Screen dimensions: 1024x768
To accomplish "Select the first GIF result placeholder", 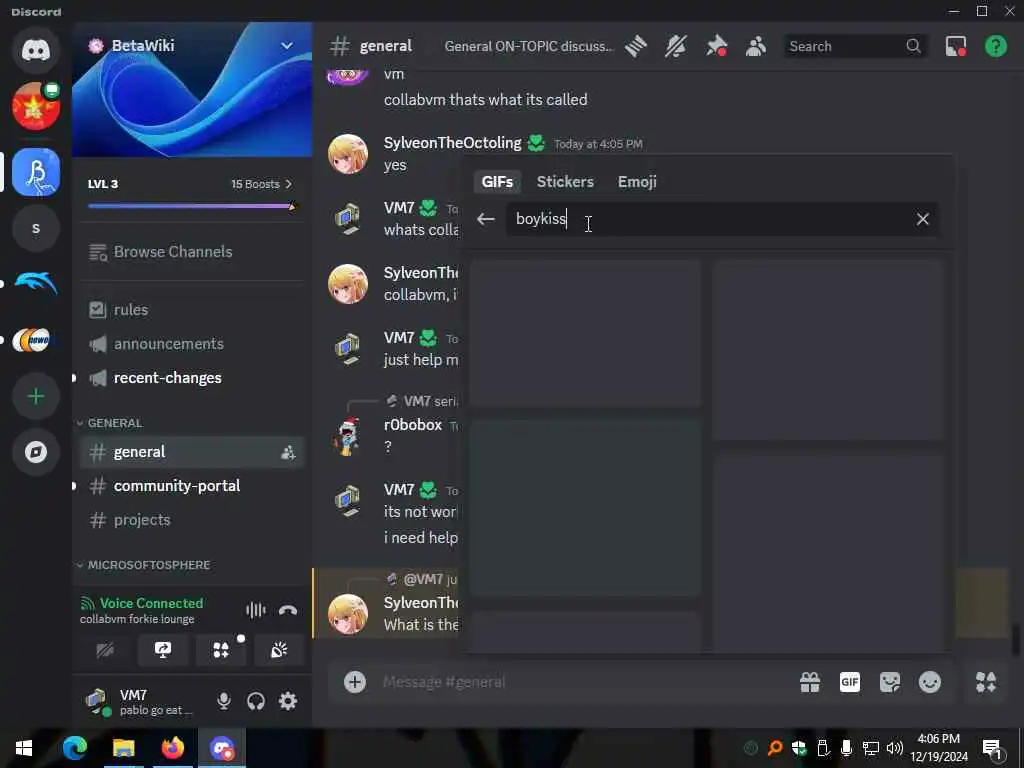I will point(586,333).
